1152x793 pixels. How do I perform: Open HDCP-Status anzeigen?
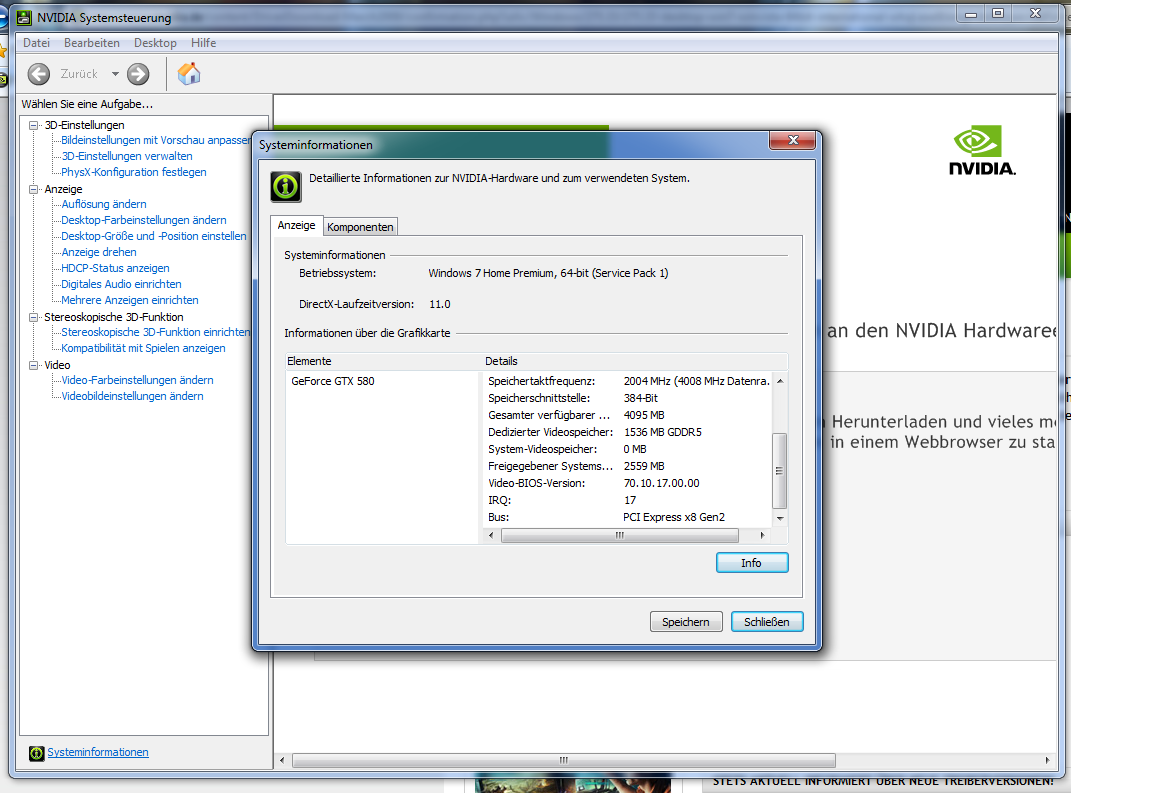coord(115,269)
